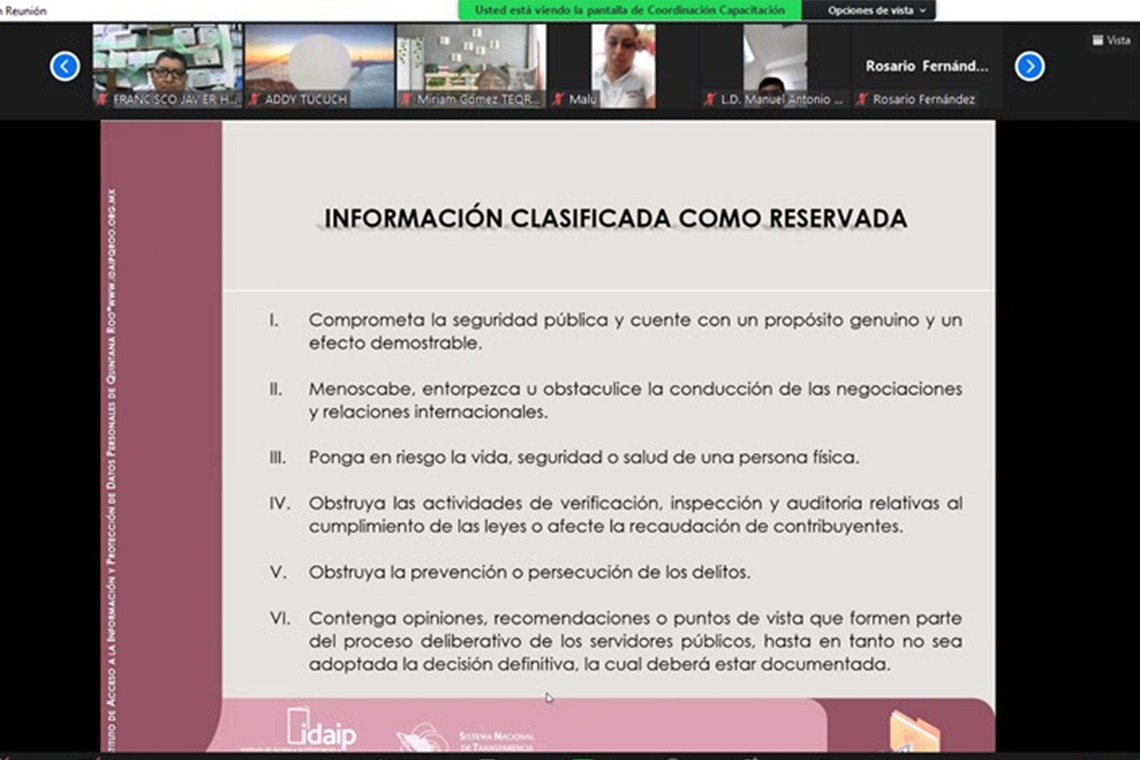The height and width of the screenshot is (760, 1140).
Task: Click Malu's muted microphone icon
Action: 559,100
